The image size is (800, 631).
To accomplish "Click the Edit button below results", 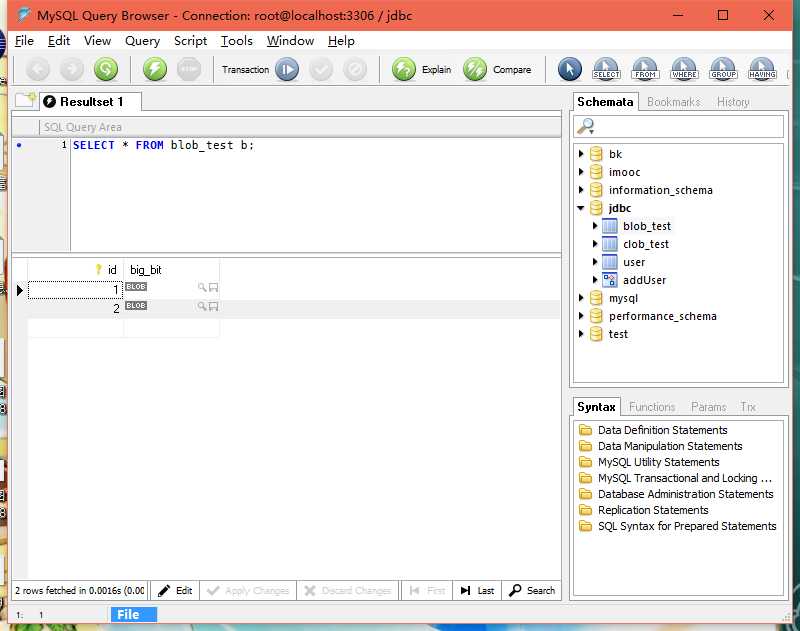I will click(175, 591).
